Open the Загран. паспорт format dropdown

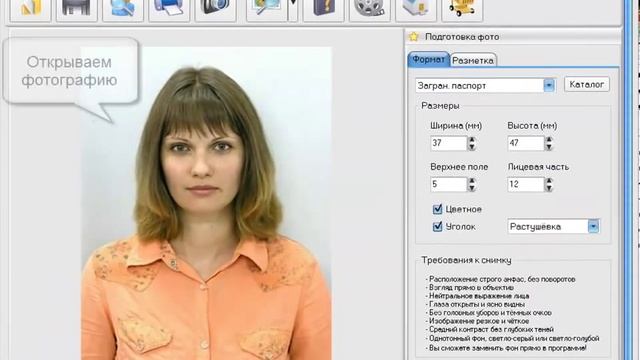549,85
